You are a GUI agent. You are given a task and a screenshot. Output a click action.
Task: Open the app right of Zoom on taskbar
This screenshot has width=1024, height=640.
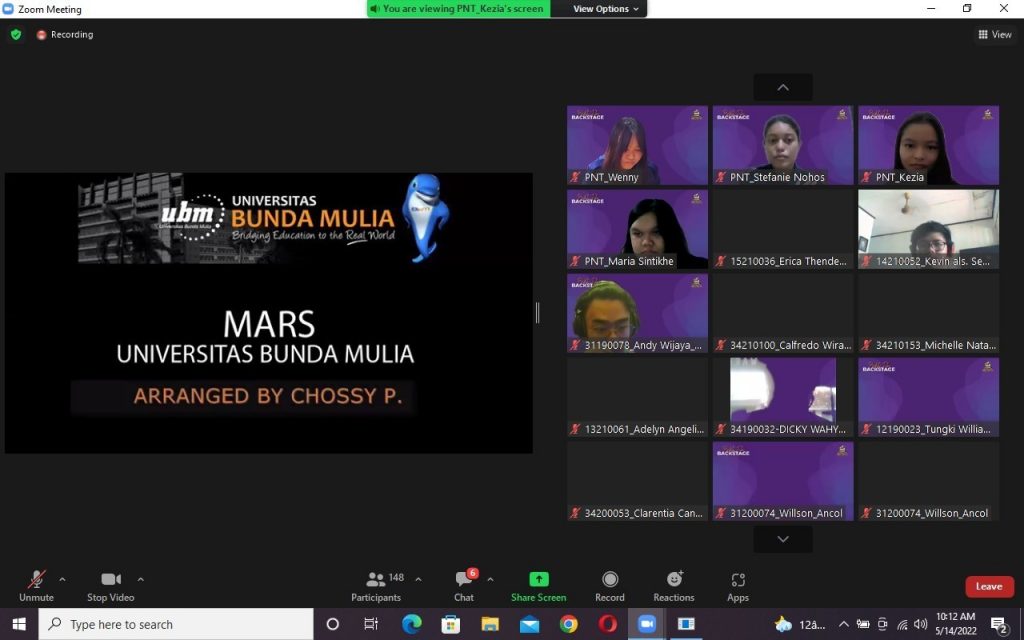[x=686, y=624]
